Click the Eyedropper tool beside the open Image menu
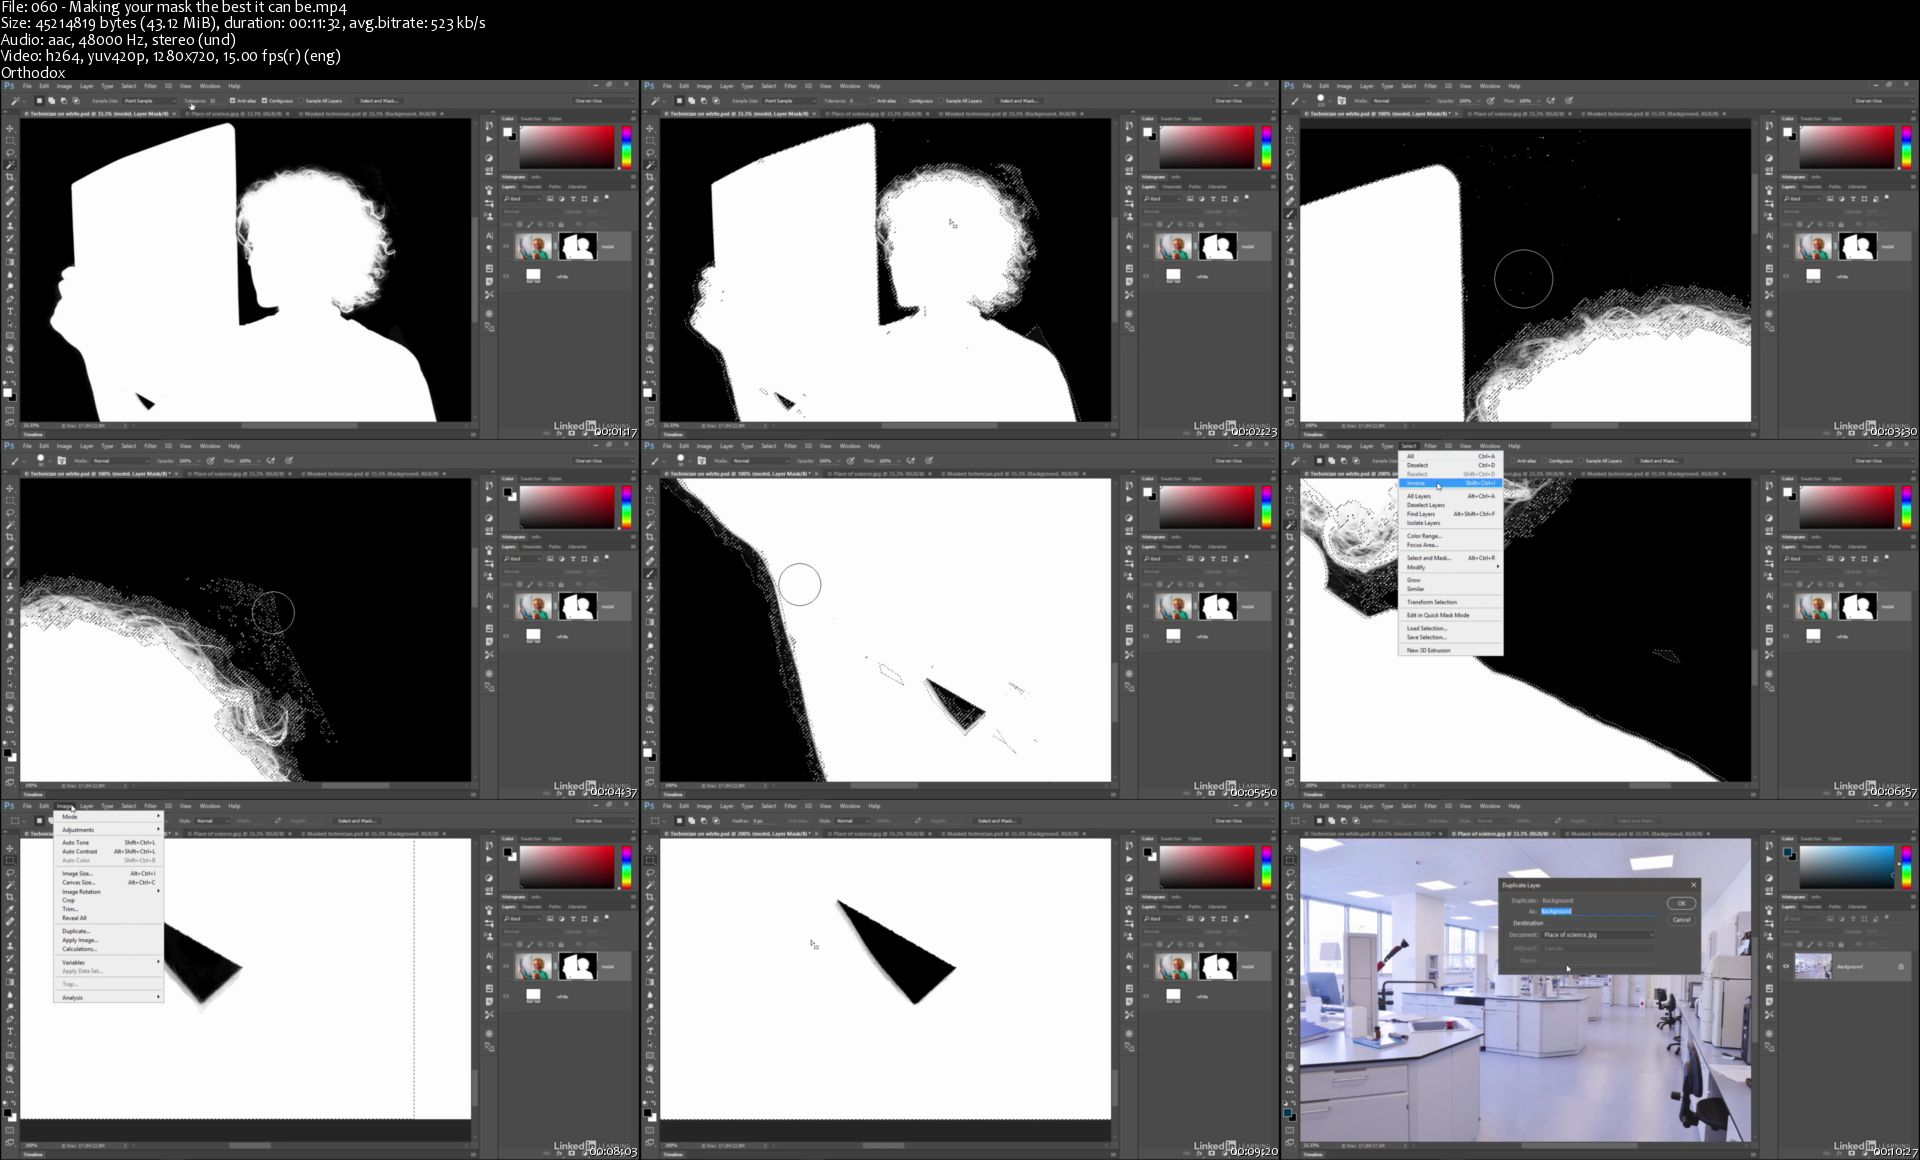Image resolution: width=1920 pixels, height=1160 pixels. click(x=10, y=909)
